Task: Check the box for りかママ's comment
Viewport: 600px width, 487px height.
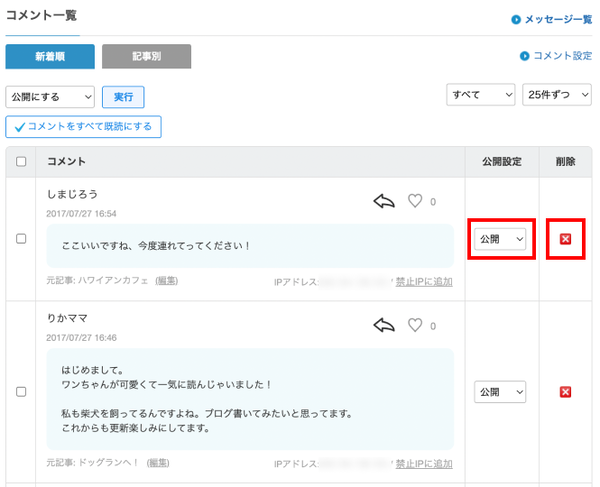Action: tap(21, 392)
